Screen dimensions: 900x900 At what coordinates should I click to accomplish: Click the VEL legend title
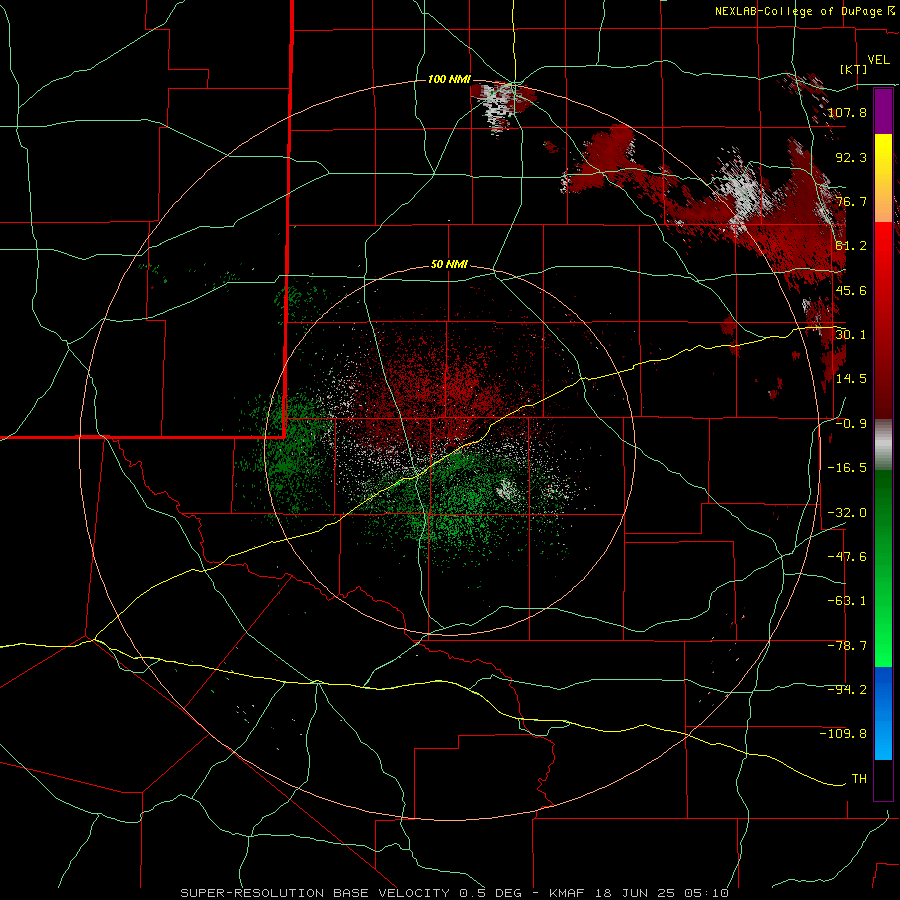tap(878, 60)
